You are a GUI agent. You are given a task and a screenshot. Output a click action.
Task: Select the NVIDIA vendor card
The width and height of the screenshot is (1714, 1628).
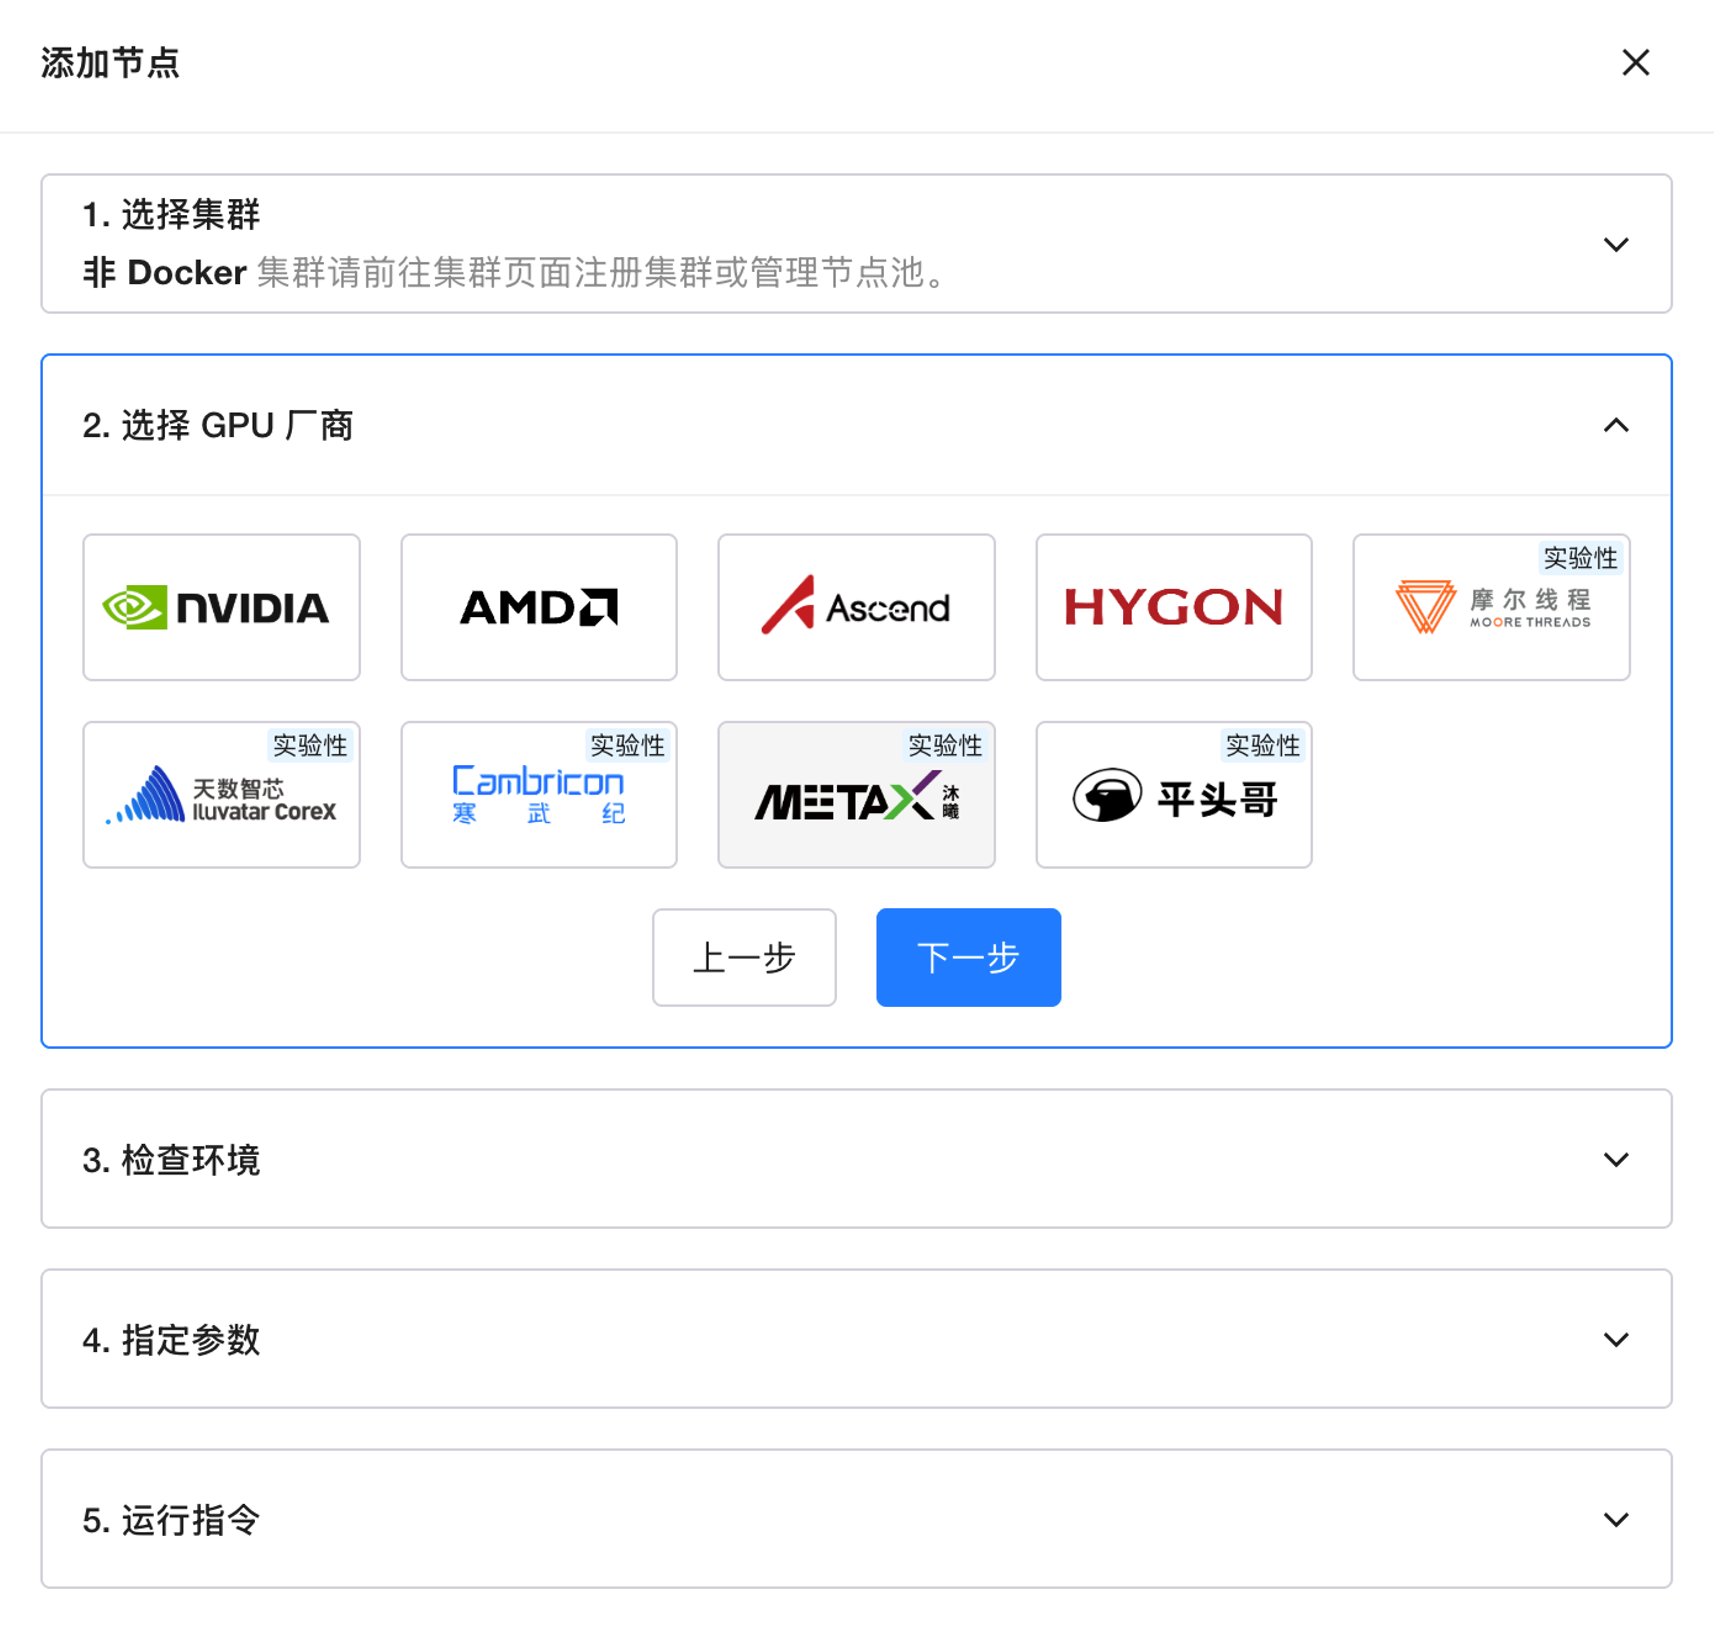(221, 607)
